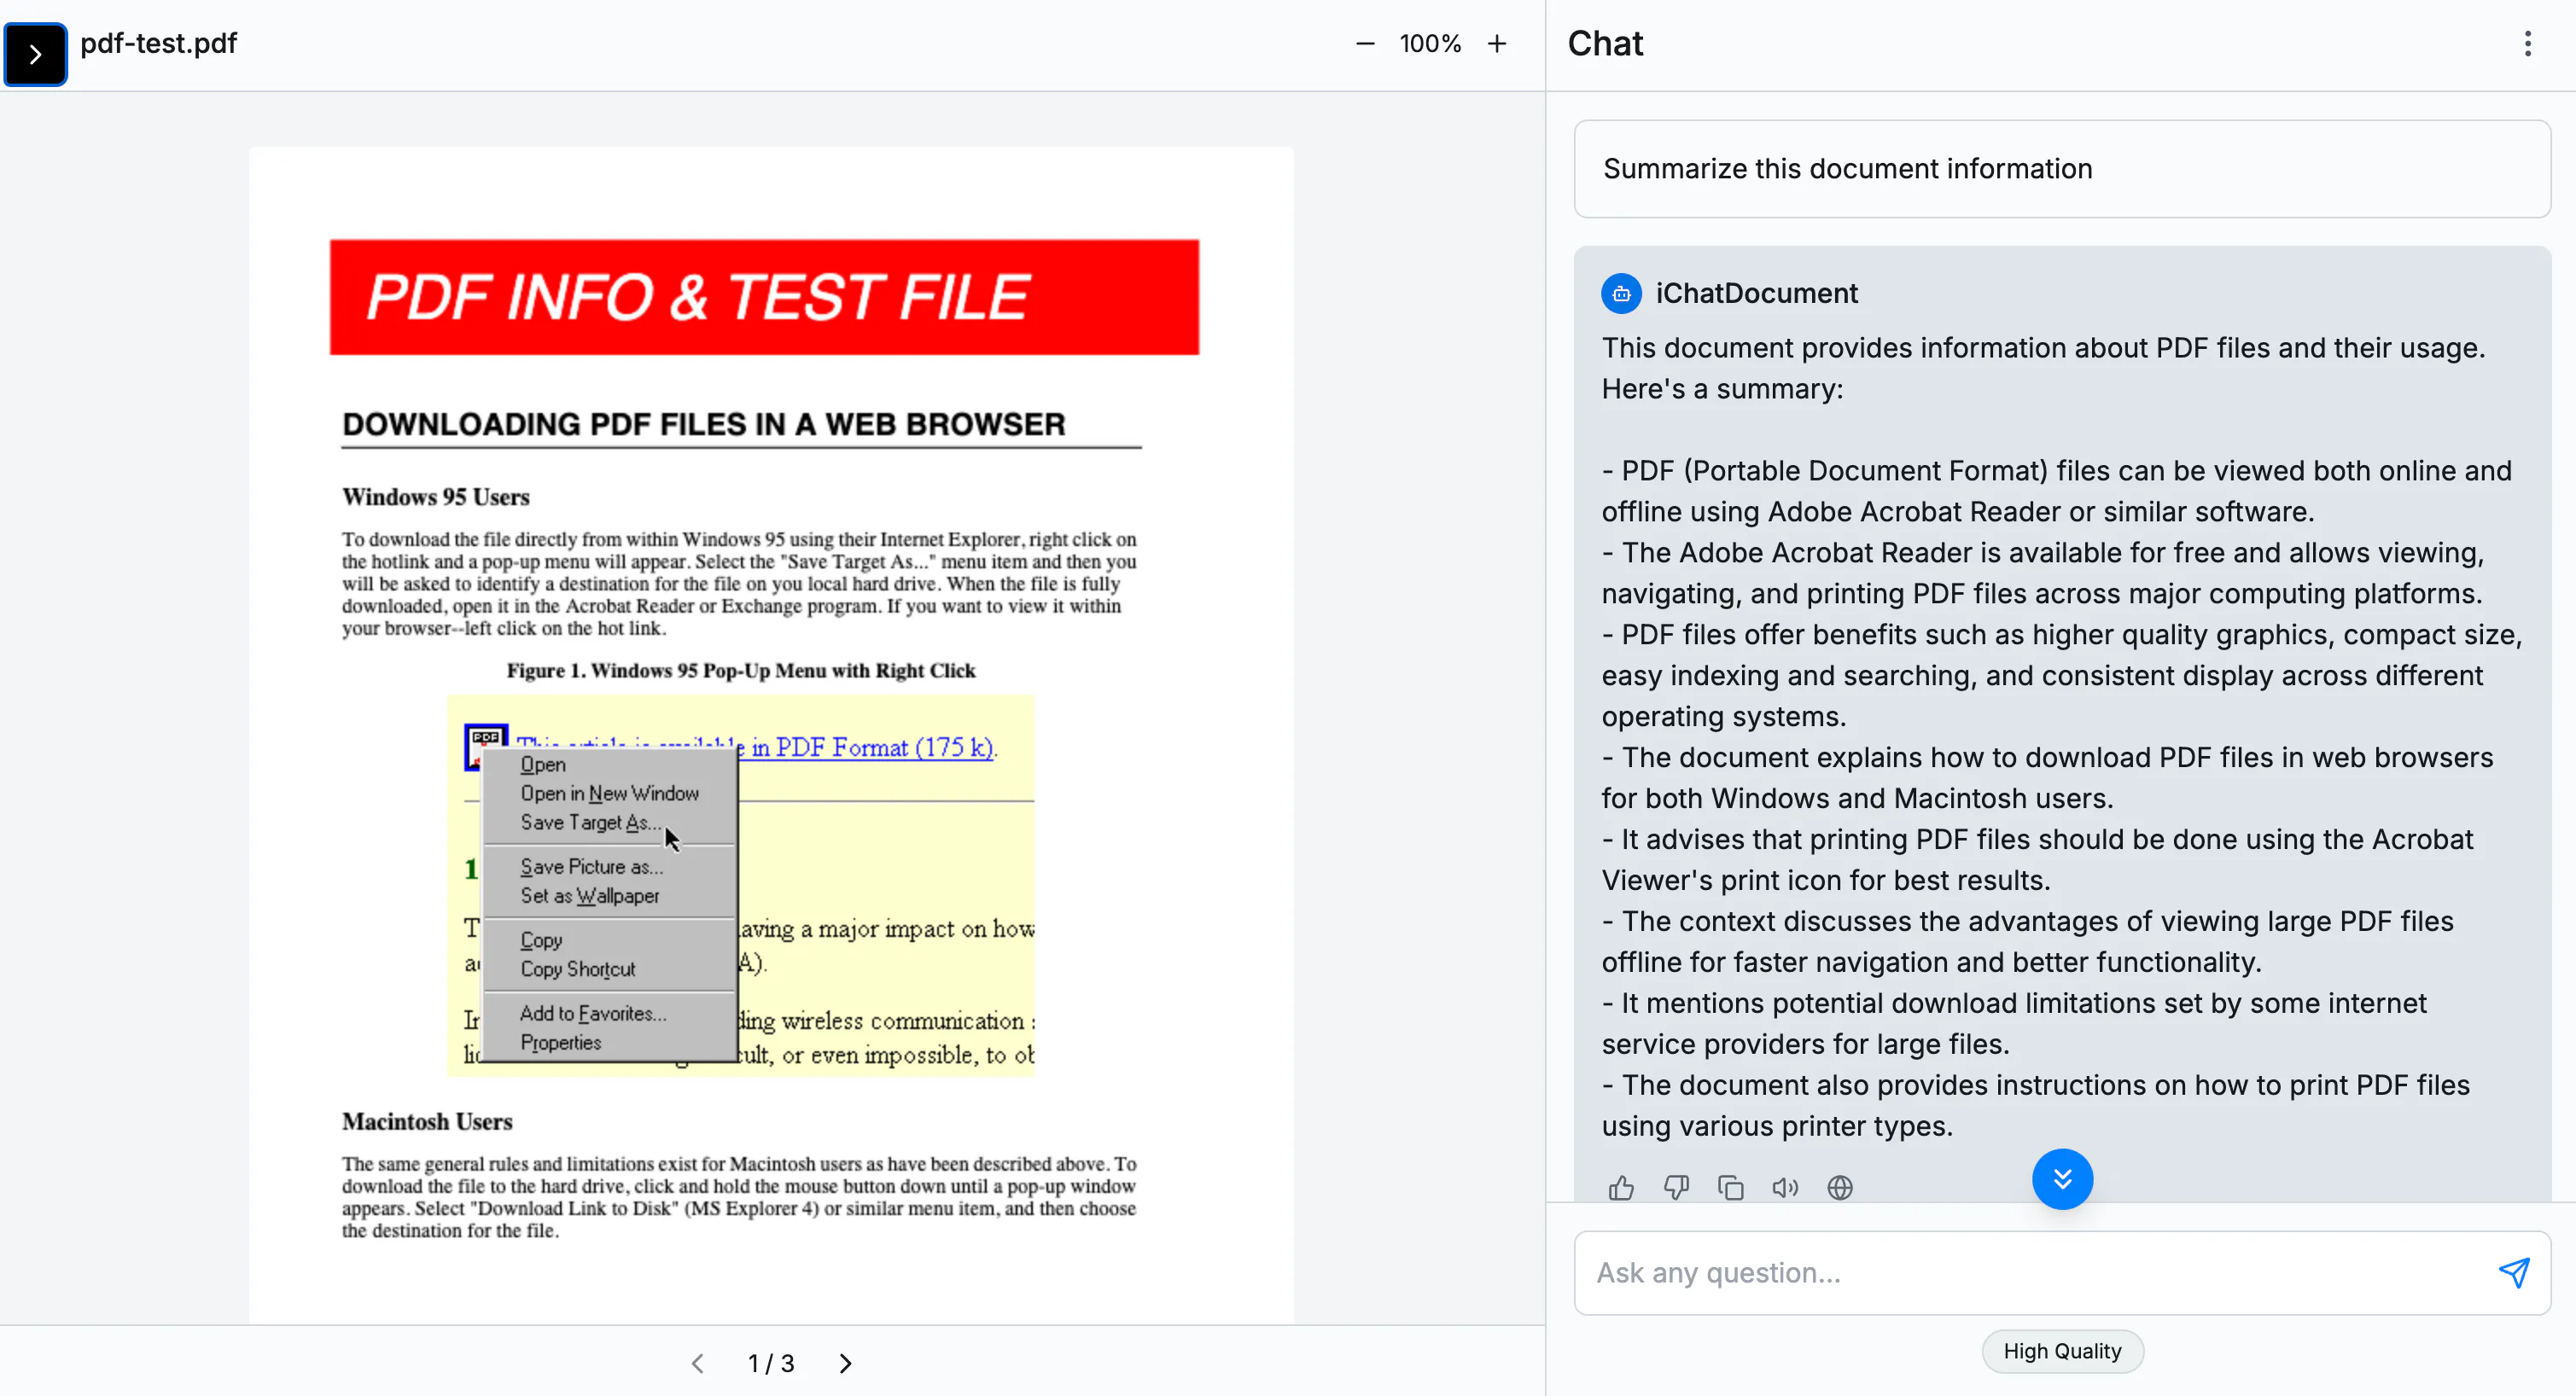Screen dimensions: 2576x1396
Task: Zoom out the PDF with minus button
Action: (1365, 44)
